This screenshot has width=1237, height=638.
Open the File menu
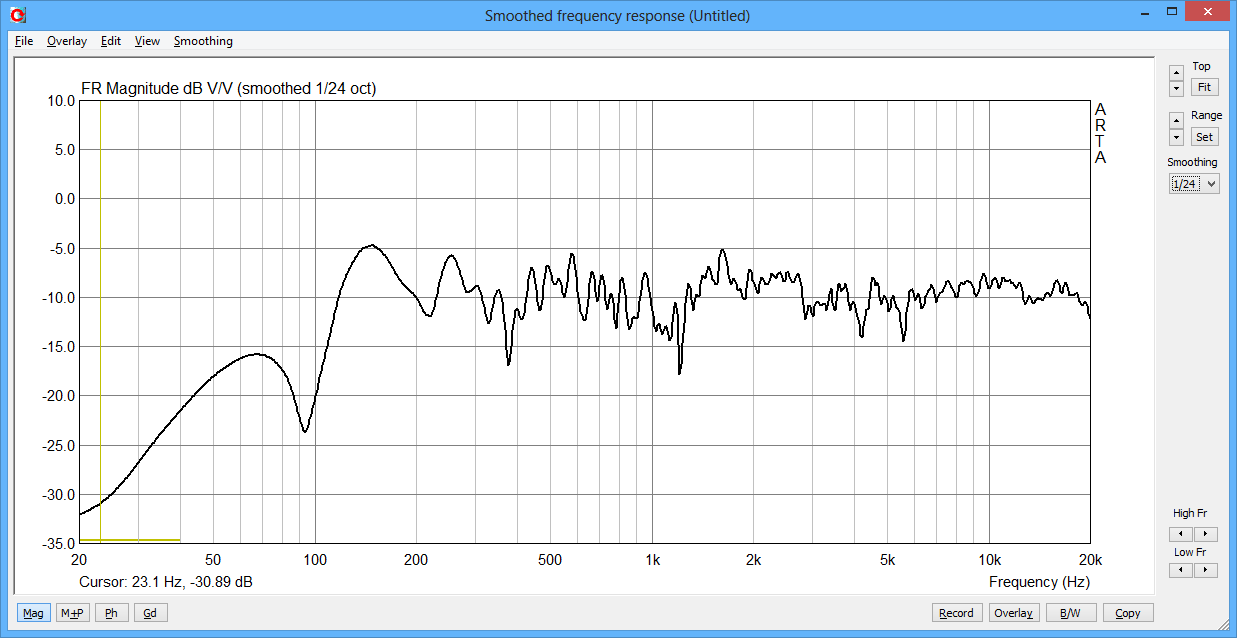point(24,41)
